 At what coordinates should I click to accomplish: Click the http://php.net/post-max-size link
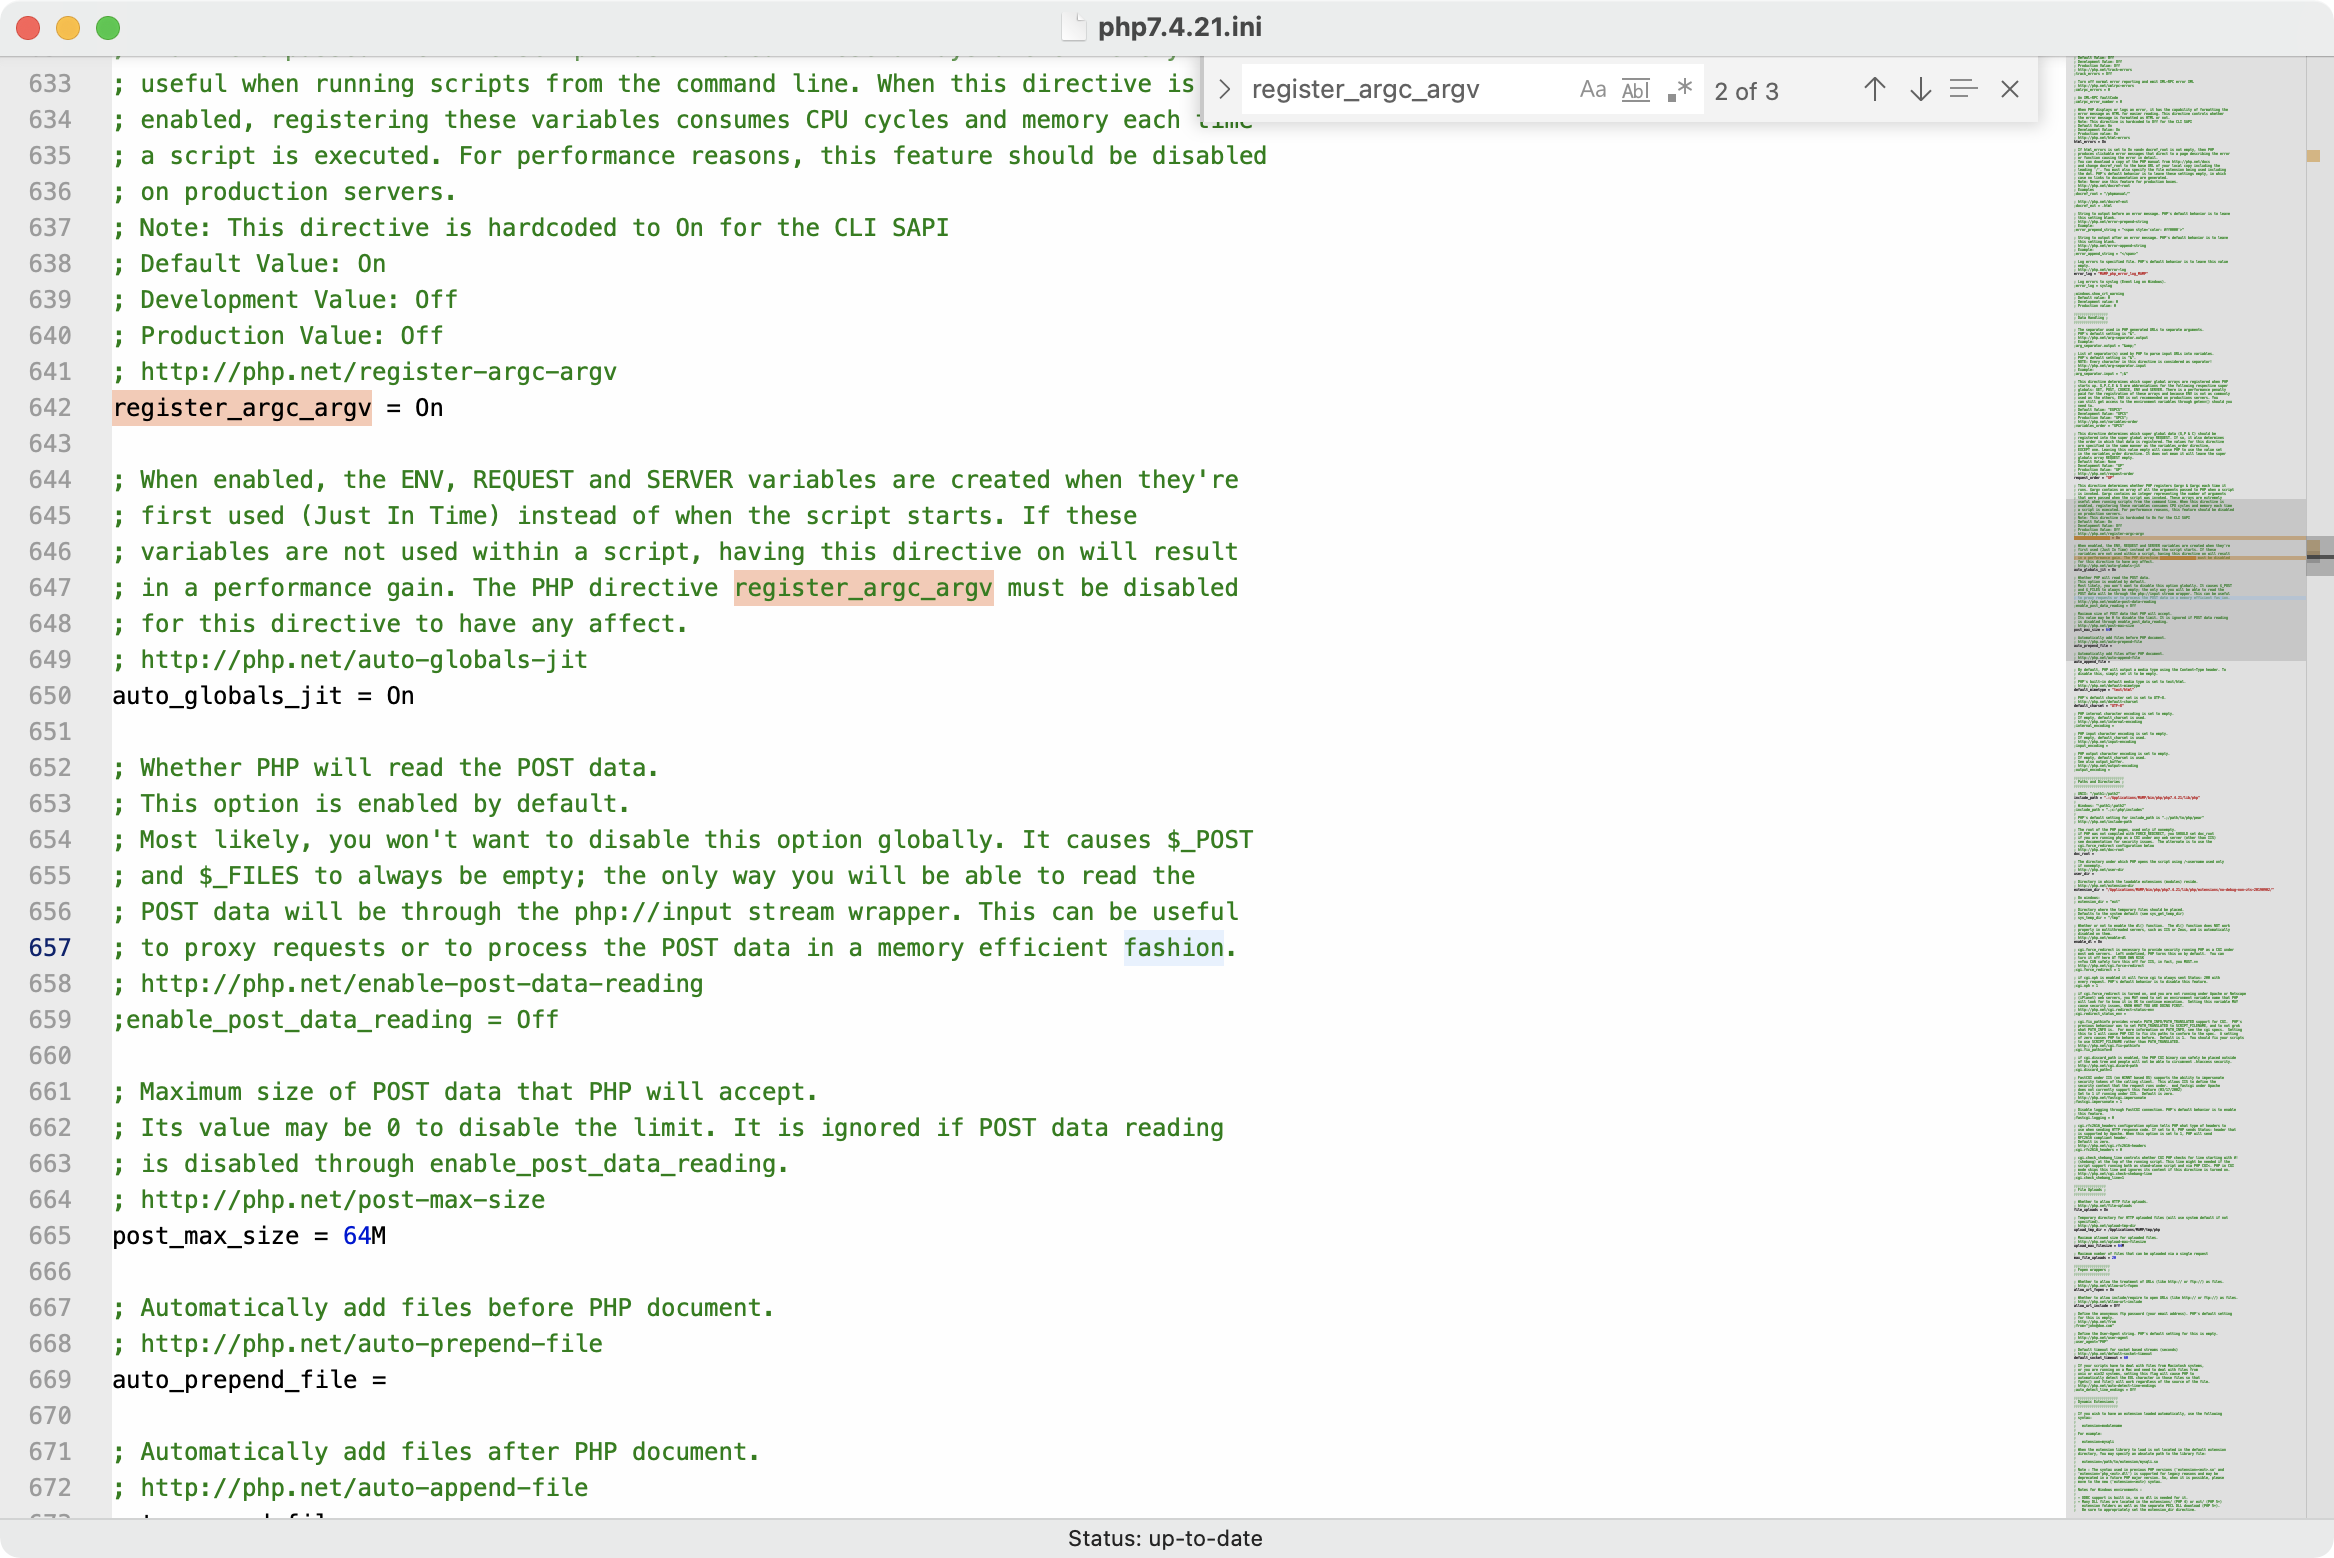tap(343, 1200)
